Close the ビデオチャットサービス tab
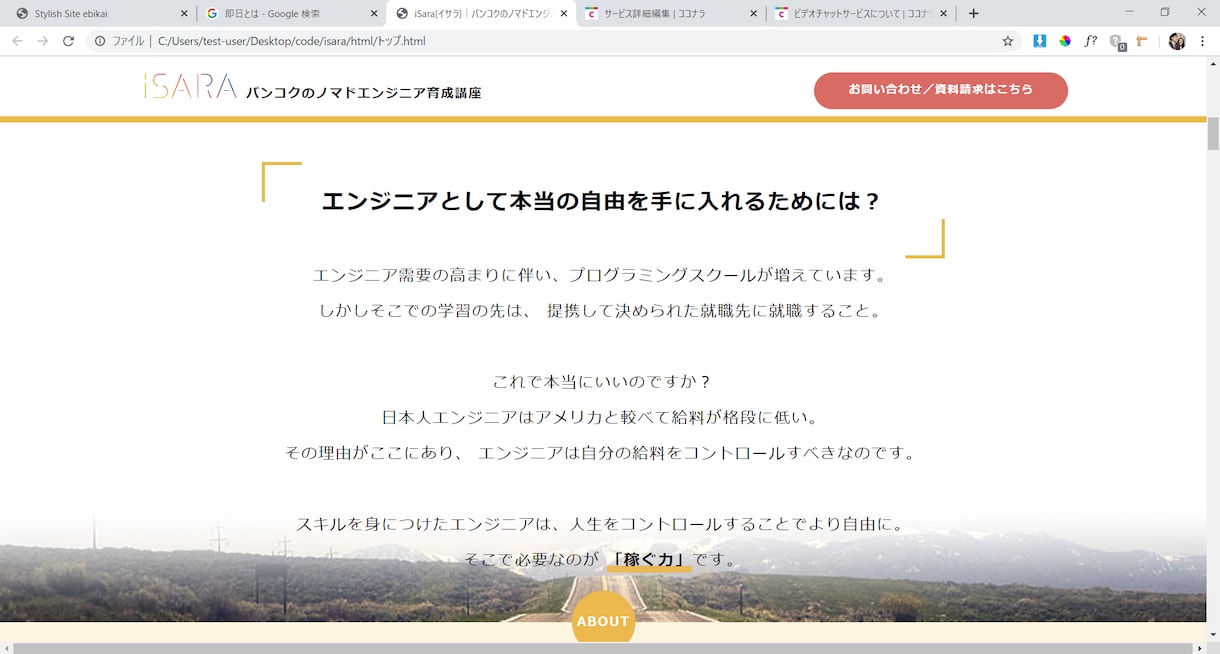Screen dimensions: 1220x654 tap(943, 14)
